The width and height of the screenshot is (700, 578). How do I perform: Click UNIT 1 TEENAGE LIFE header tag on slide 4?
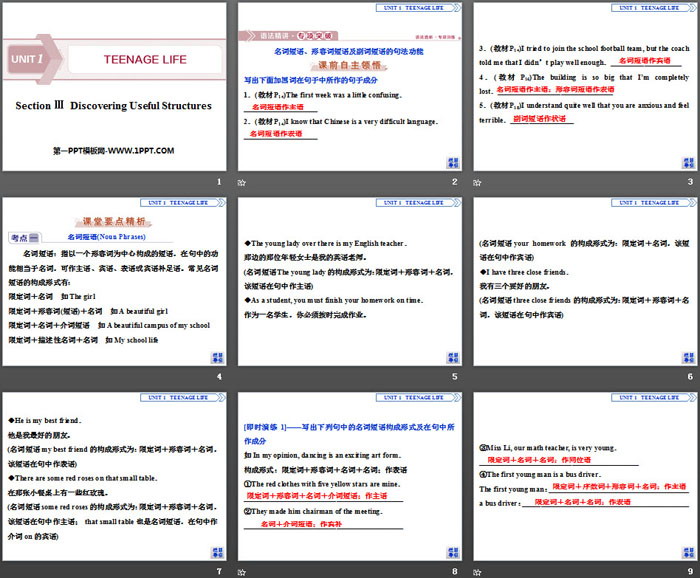click(183, 203)
